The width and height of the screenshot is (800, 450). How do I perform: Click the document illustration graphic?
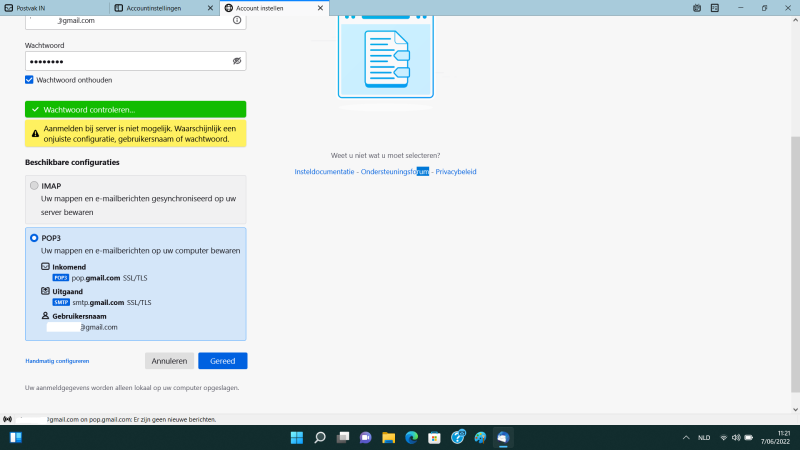[386, 57]
